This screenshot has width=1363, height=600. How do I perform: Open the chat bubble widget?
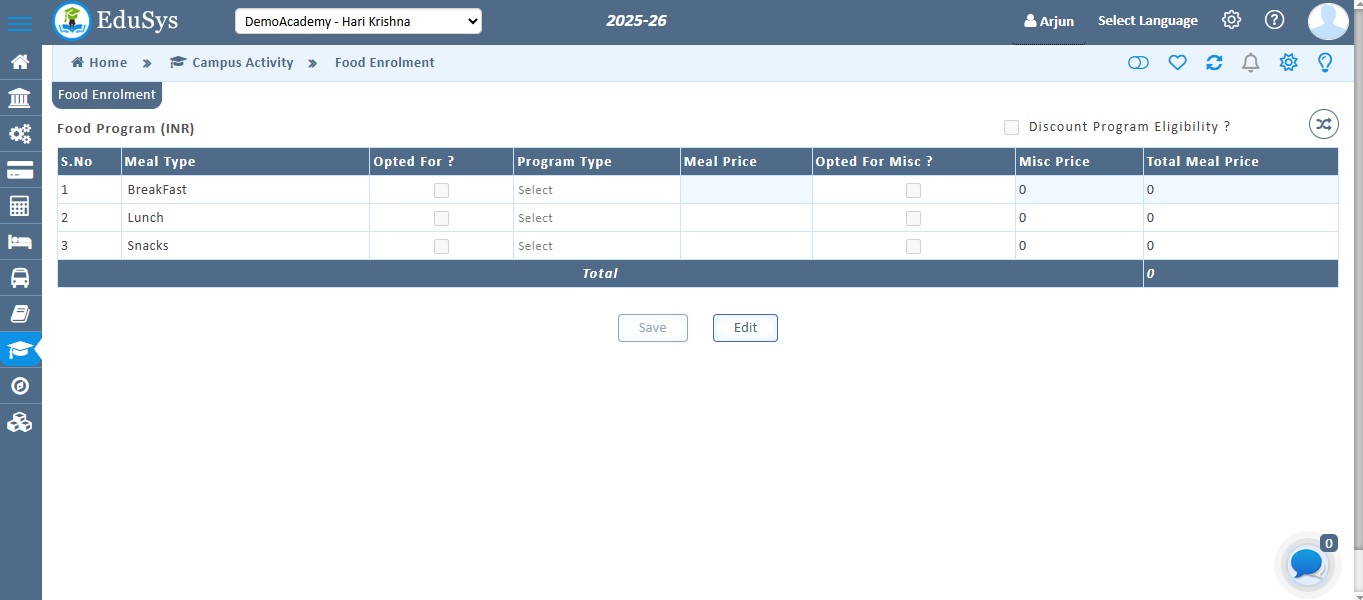coord(1307,565)
